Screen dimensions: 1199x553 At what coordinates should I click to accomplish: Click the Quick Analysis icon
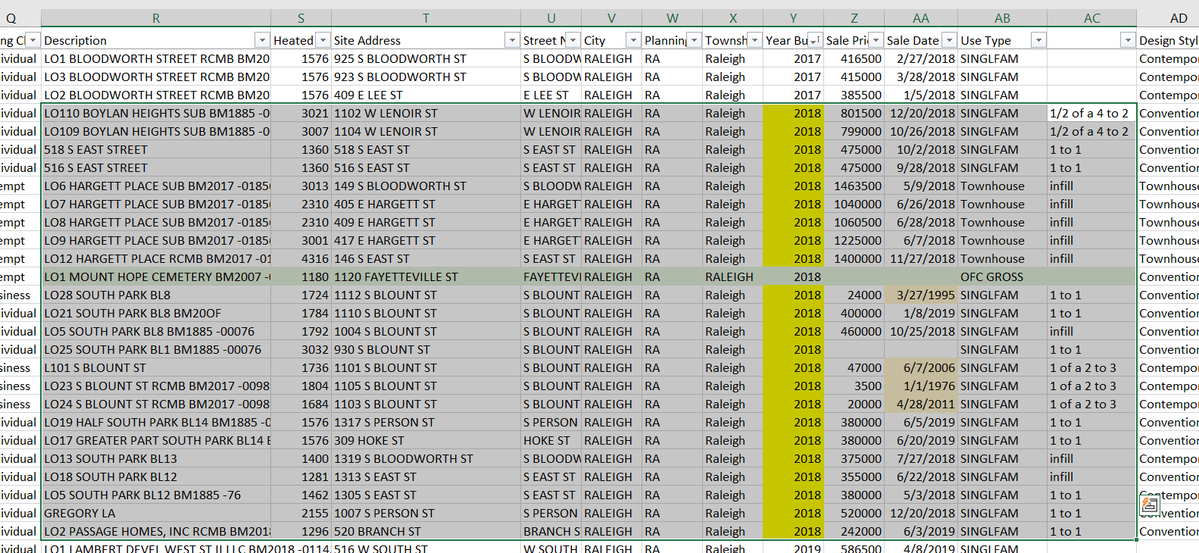click(1149, 507)
